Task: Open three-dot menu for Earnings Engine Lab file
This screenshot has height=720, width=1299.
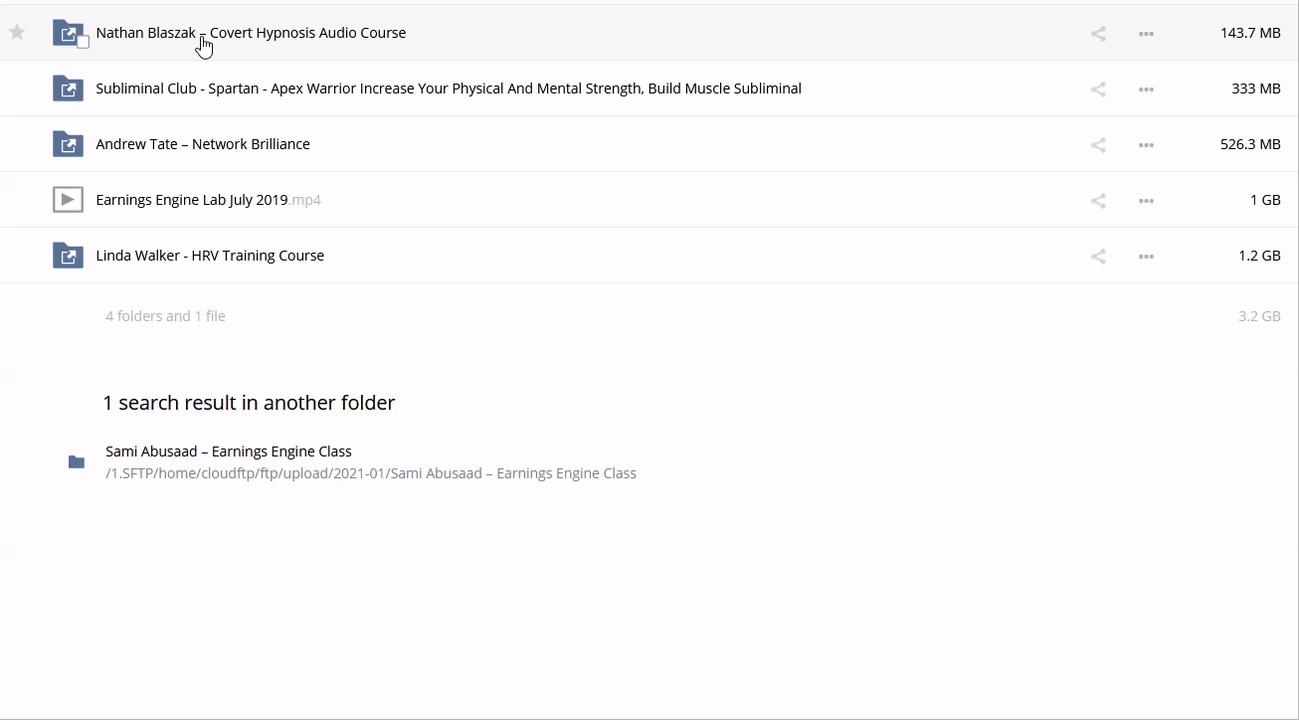Action: tap(1146, 201)
